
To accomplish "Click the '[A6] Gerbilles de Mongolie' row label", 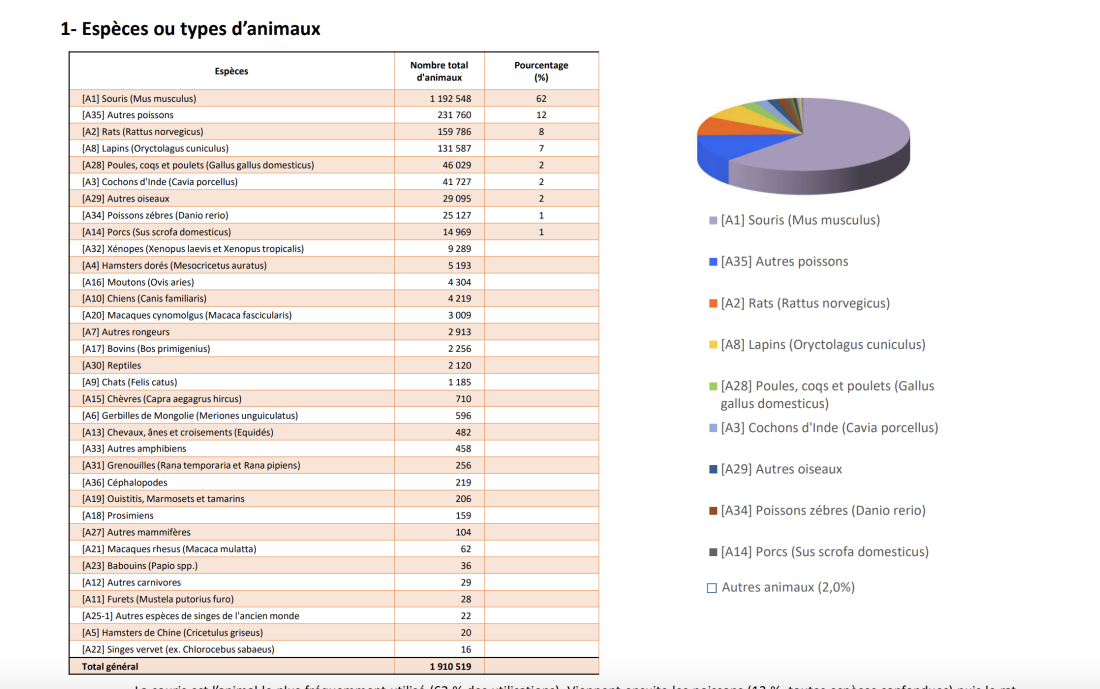I will [x=190, y=416].
